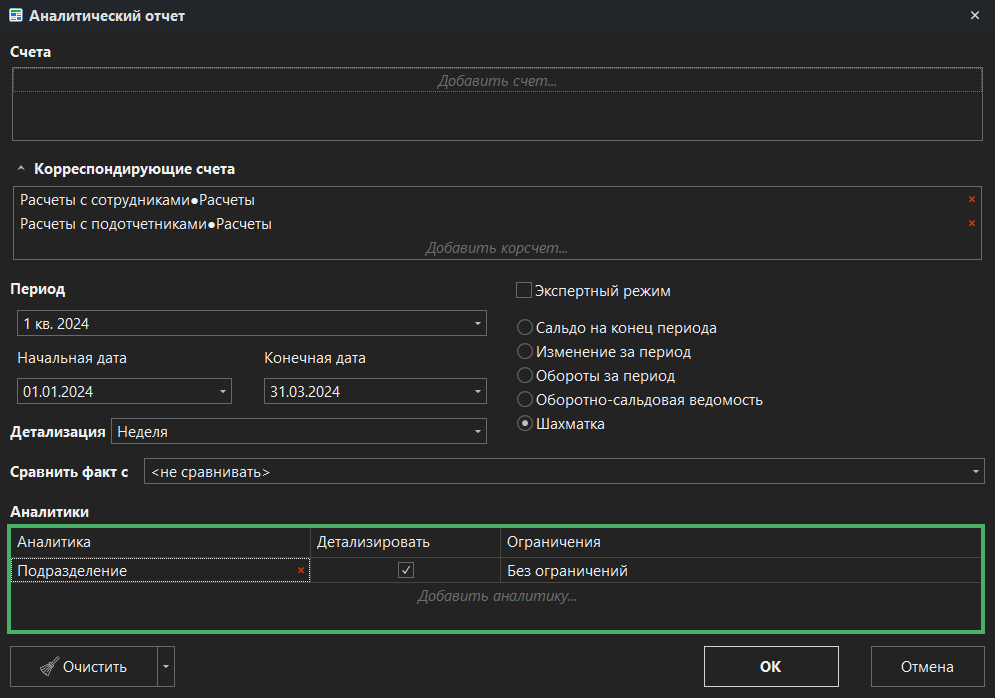Pick Оборотно-сальдовая ведомость report type

(x=524, y=400)
